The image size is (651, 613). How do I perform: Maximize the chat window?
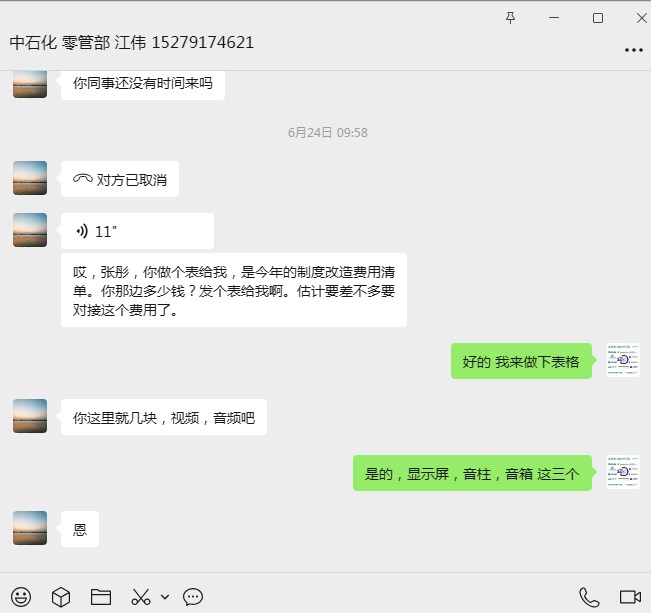[598, 18]
